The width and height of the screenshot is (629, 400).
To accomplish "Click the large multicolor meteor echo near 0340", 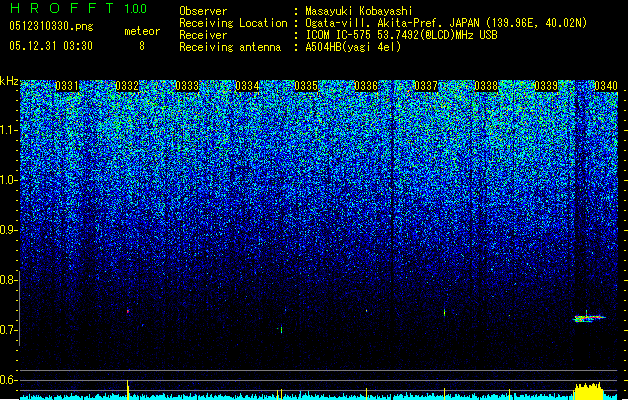I will 589,318.
